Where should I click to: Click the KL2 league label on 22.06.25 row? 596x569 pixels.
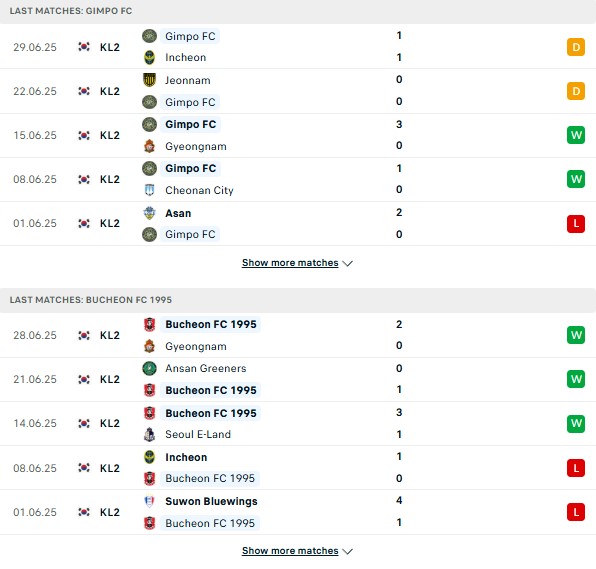coord(110,91)
